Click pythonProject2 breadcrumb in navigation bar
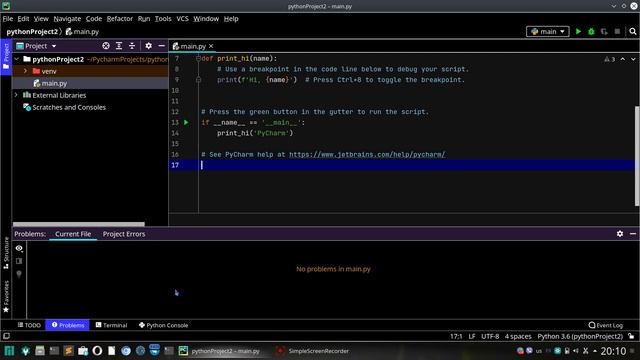The width and height of the screenshot is (640, 360). click(32, 31)
